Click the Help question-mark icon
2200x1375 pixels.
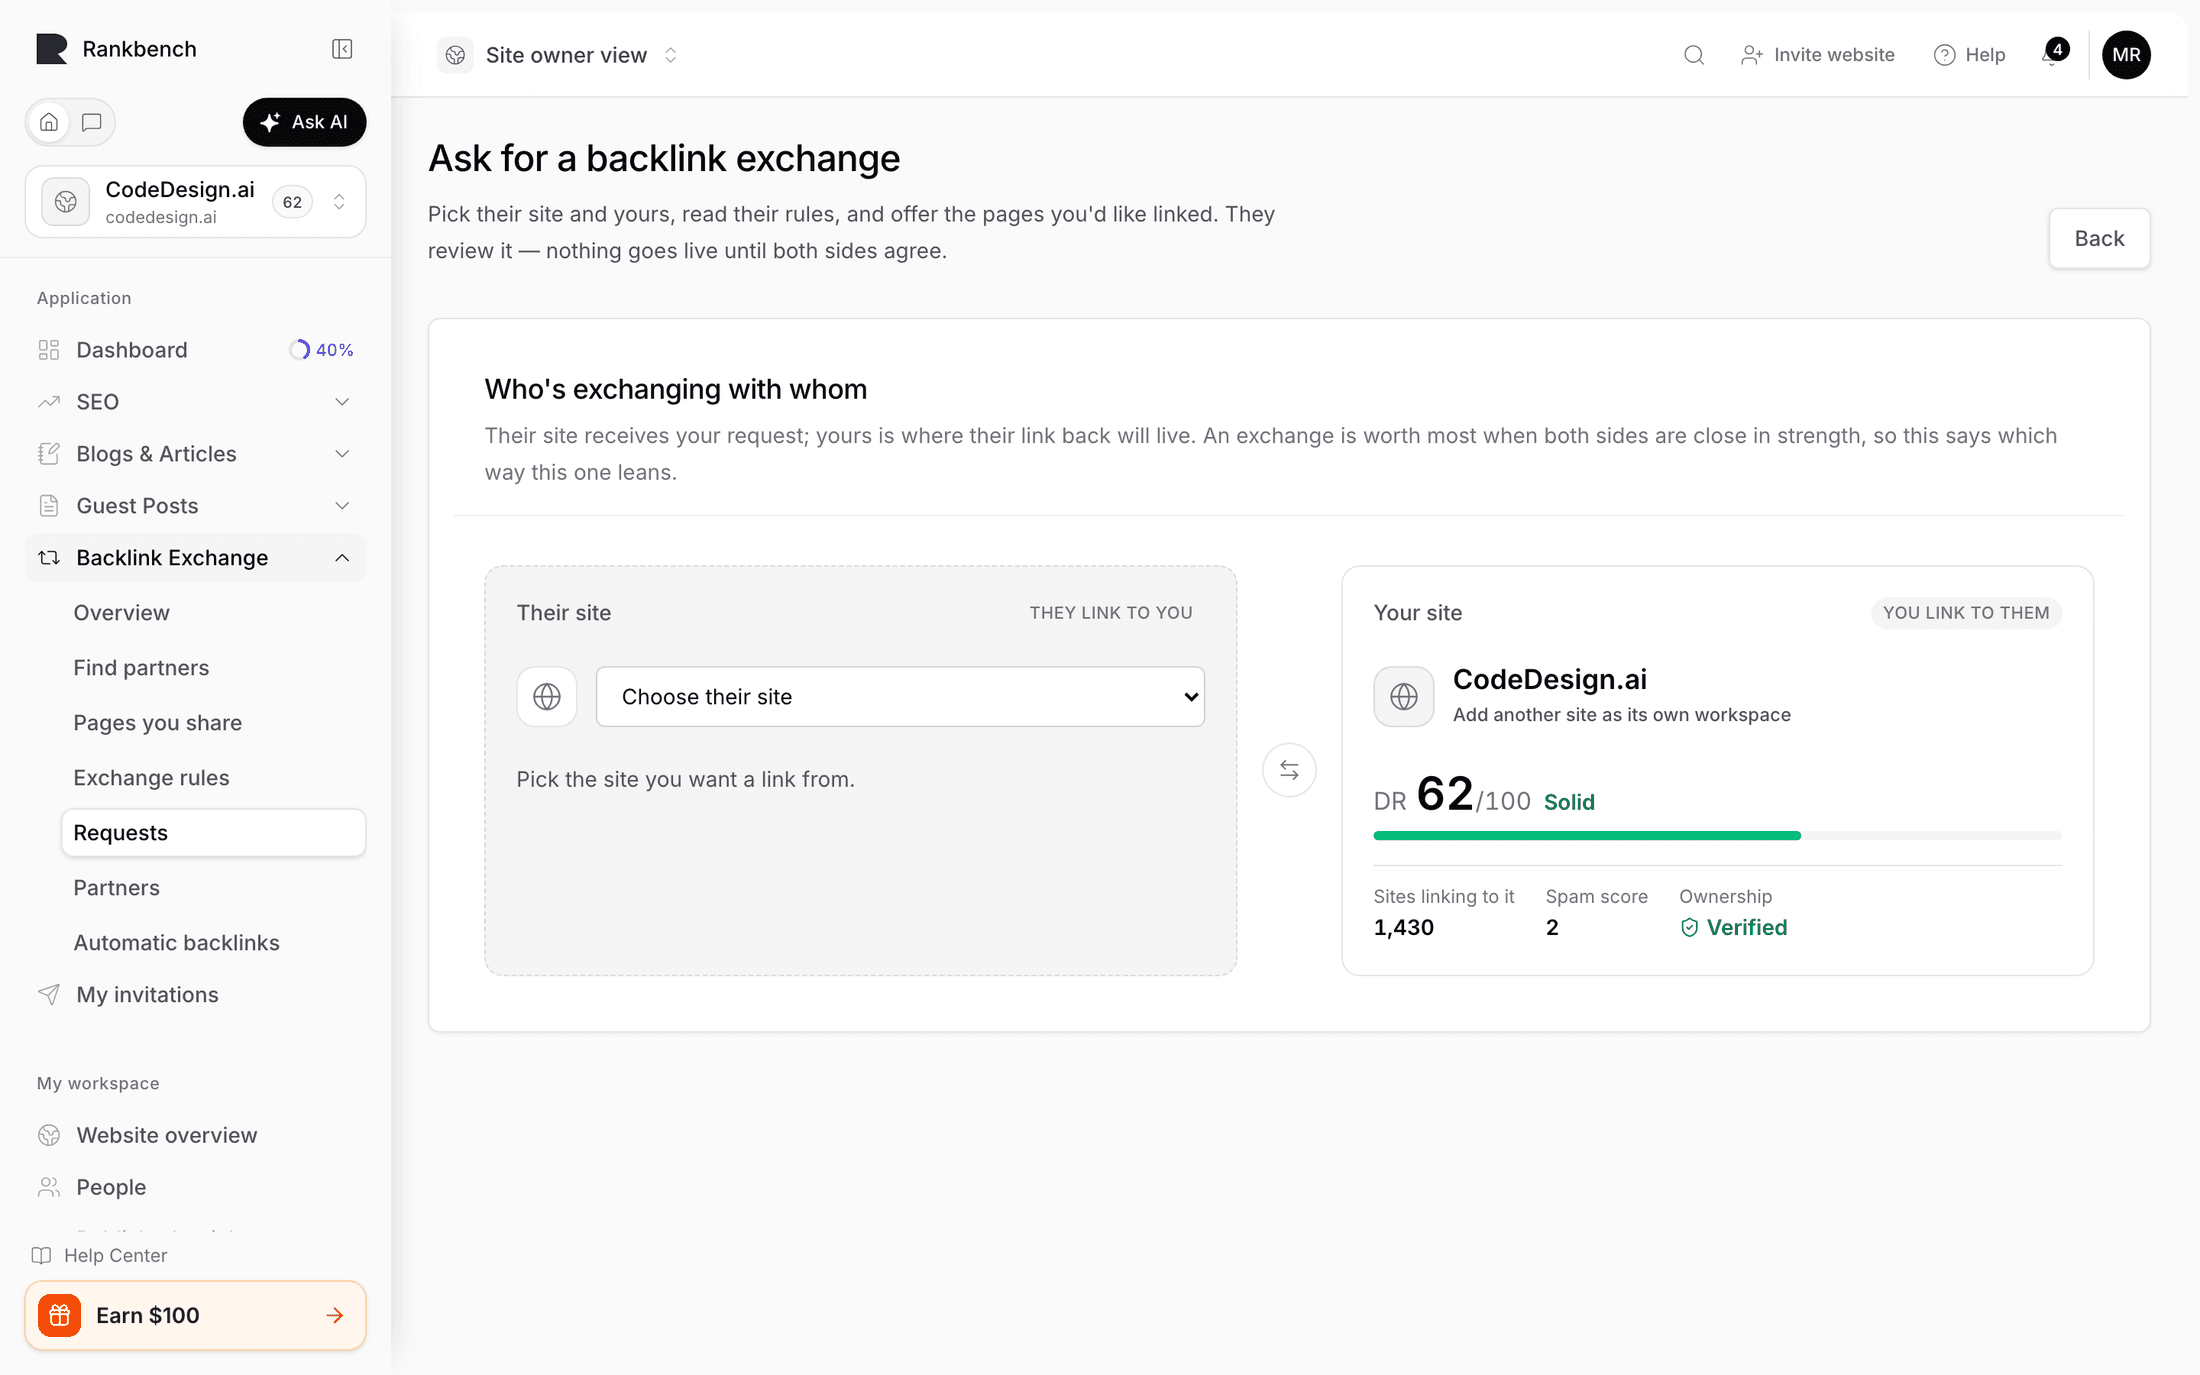(x=1944, y=55)
